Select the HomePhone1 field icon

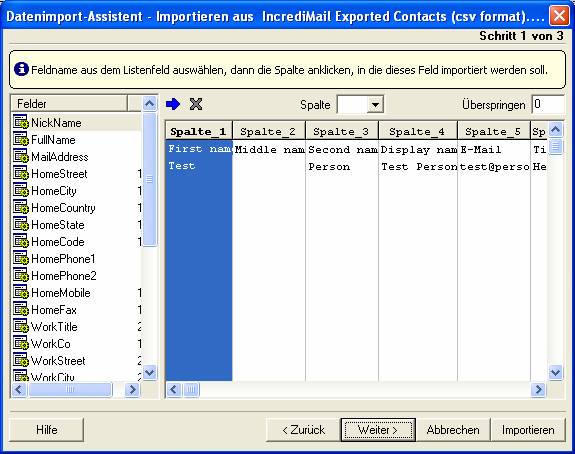tap(21, 258)
